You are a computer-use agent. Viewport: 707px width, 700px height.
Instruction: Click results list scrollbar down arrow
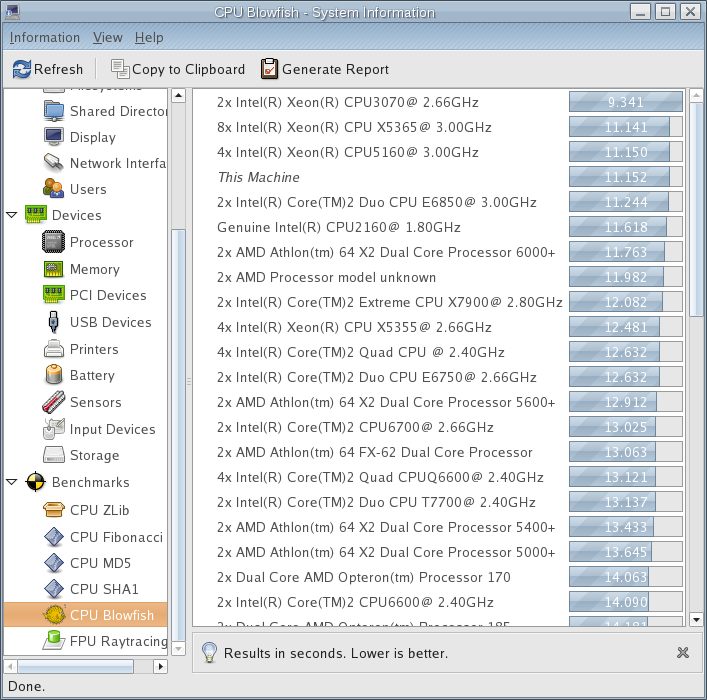(x=696, y=619)
